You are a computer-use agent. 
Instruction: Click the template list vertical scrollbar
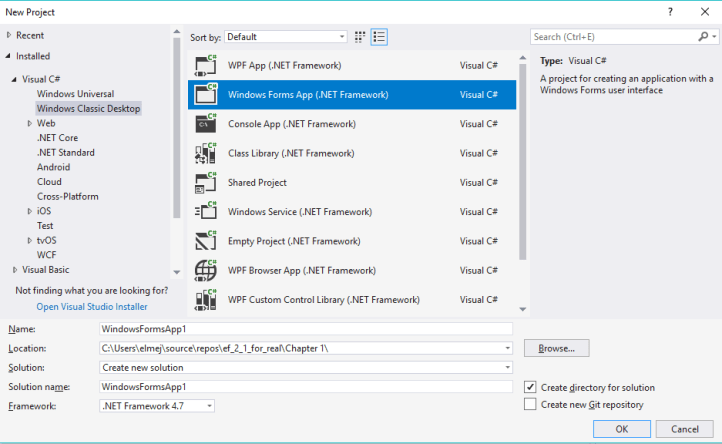point(523,150)
